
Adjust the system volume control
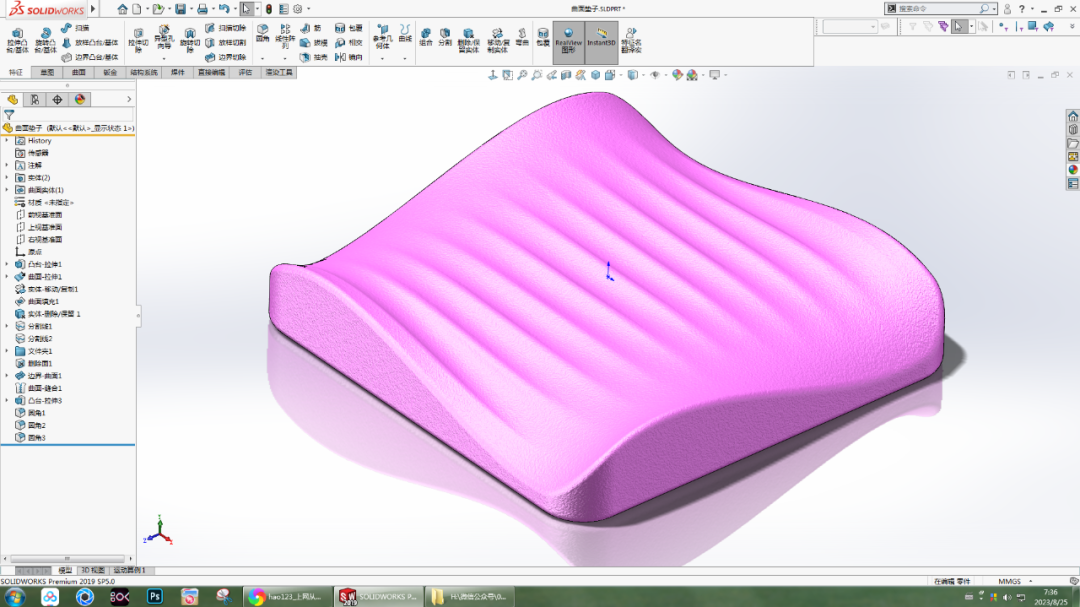(x=1007, y=597)
